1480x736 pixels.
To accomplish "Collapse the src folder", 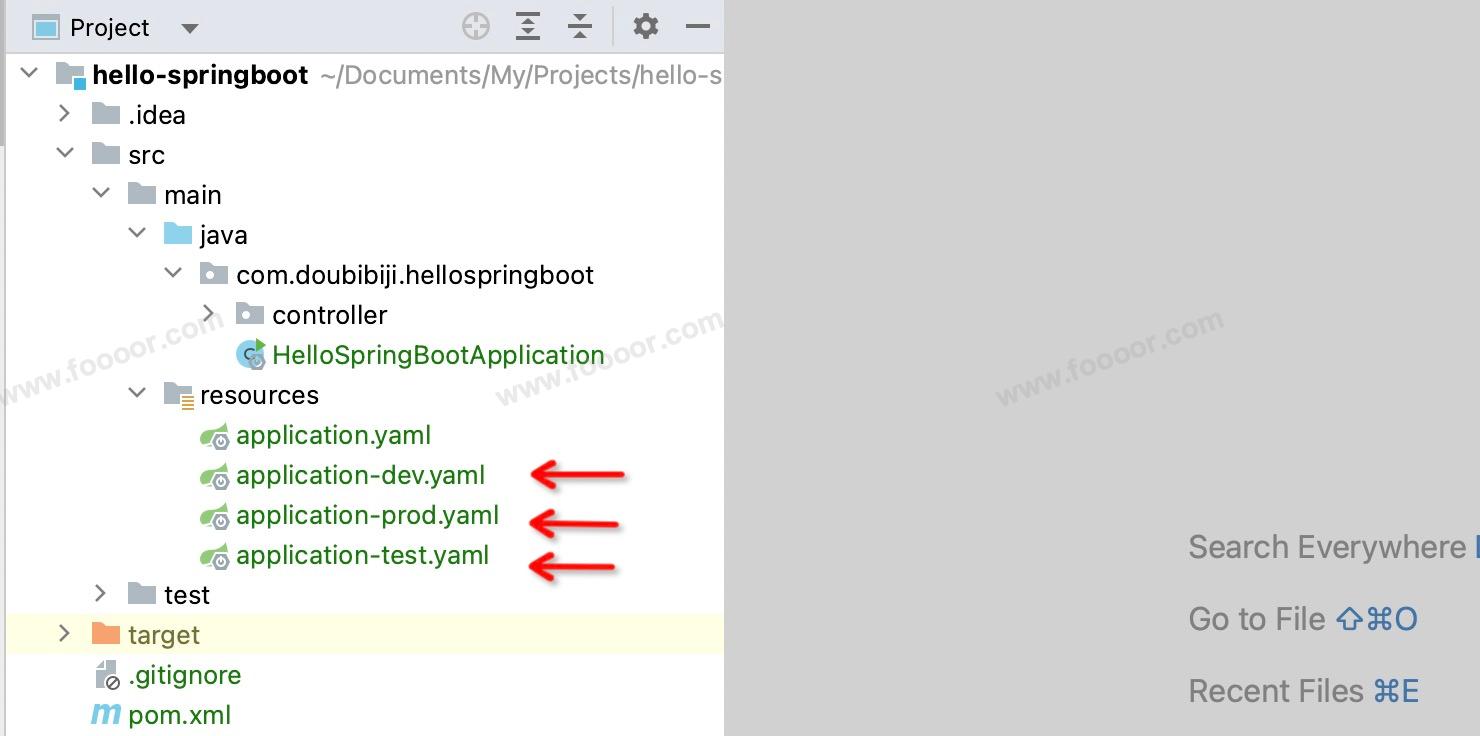I will pos(66,154).
